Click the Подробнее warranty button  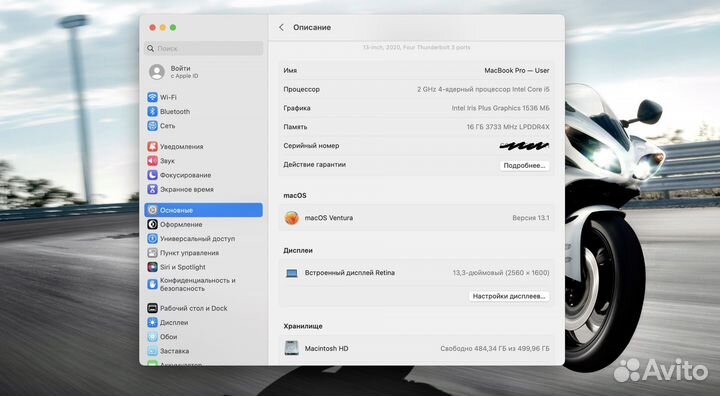(x=524, y=166)
